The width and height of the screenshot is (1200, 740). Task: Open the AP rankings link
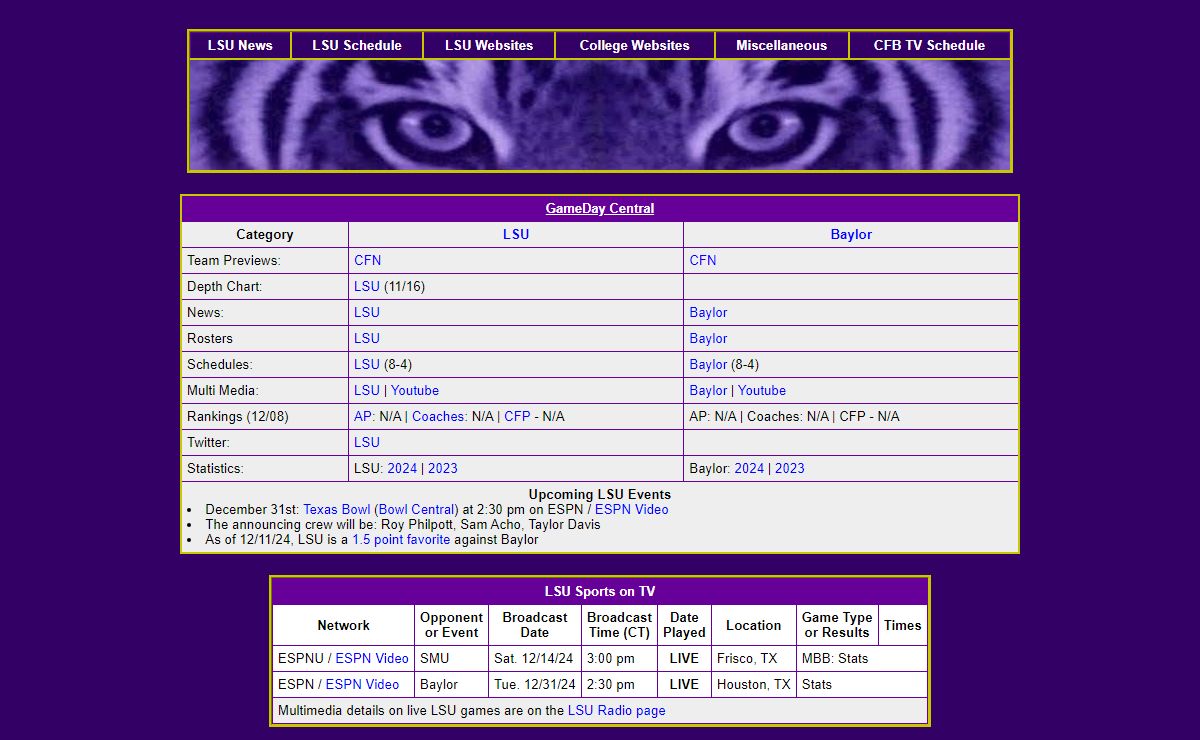click(x=363, y=417)
